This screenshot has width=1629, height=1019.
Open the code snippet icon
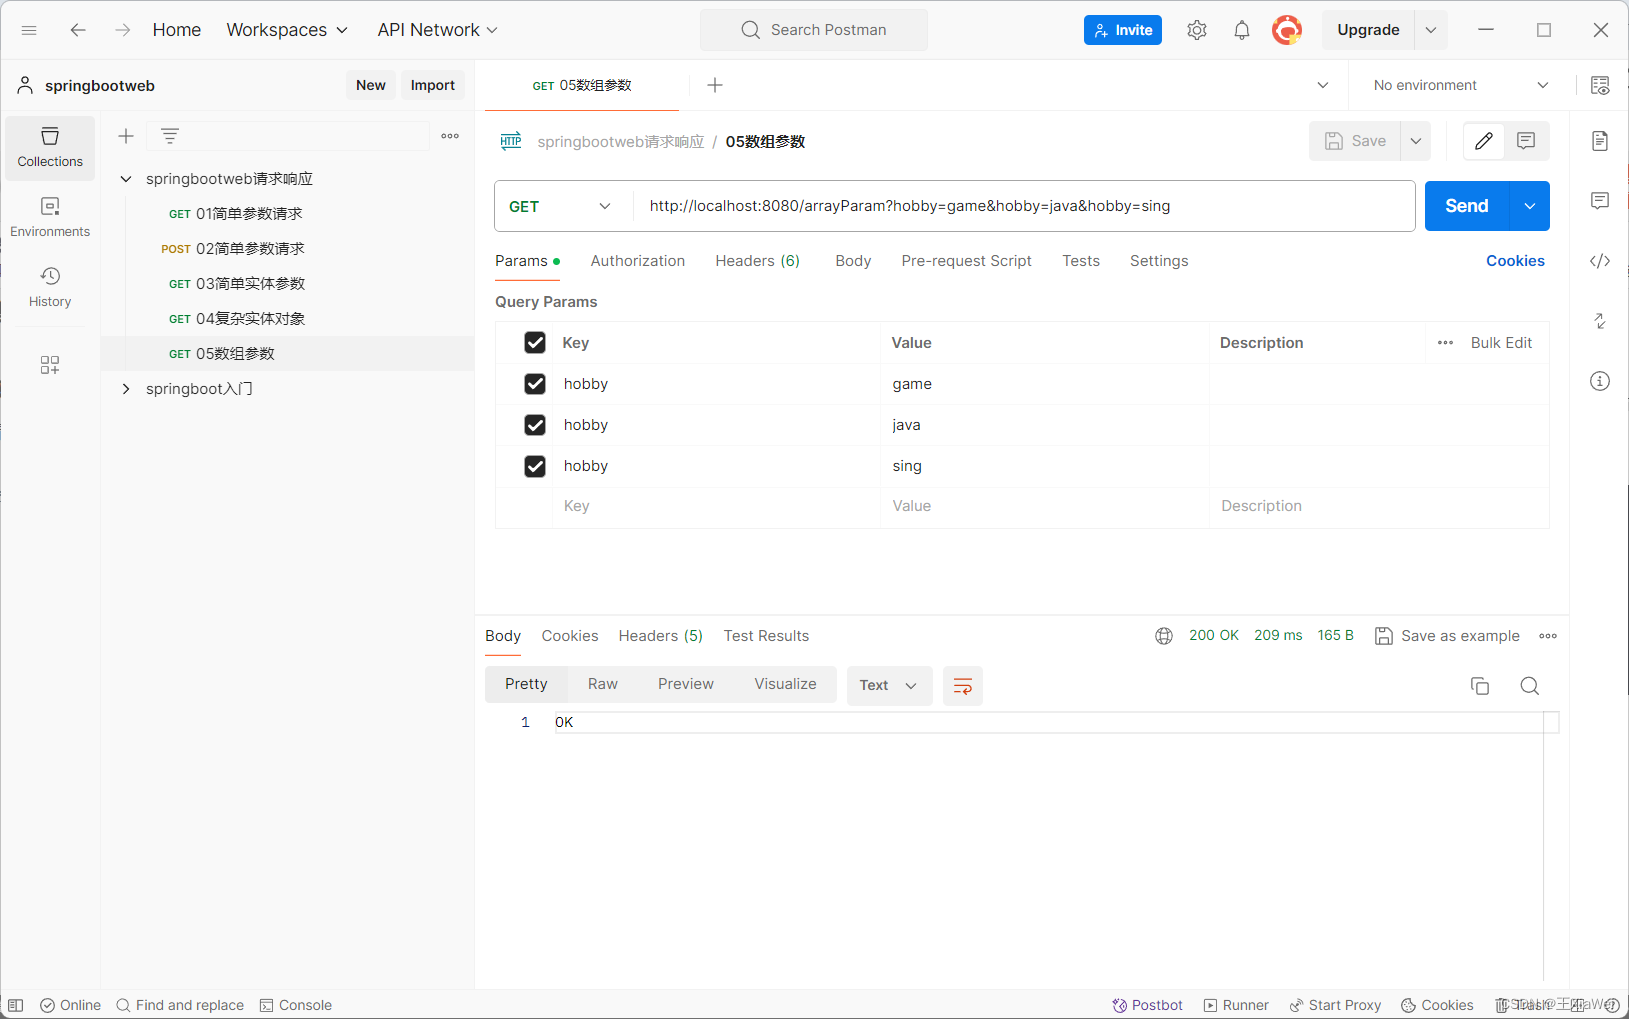(1600, 261)
